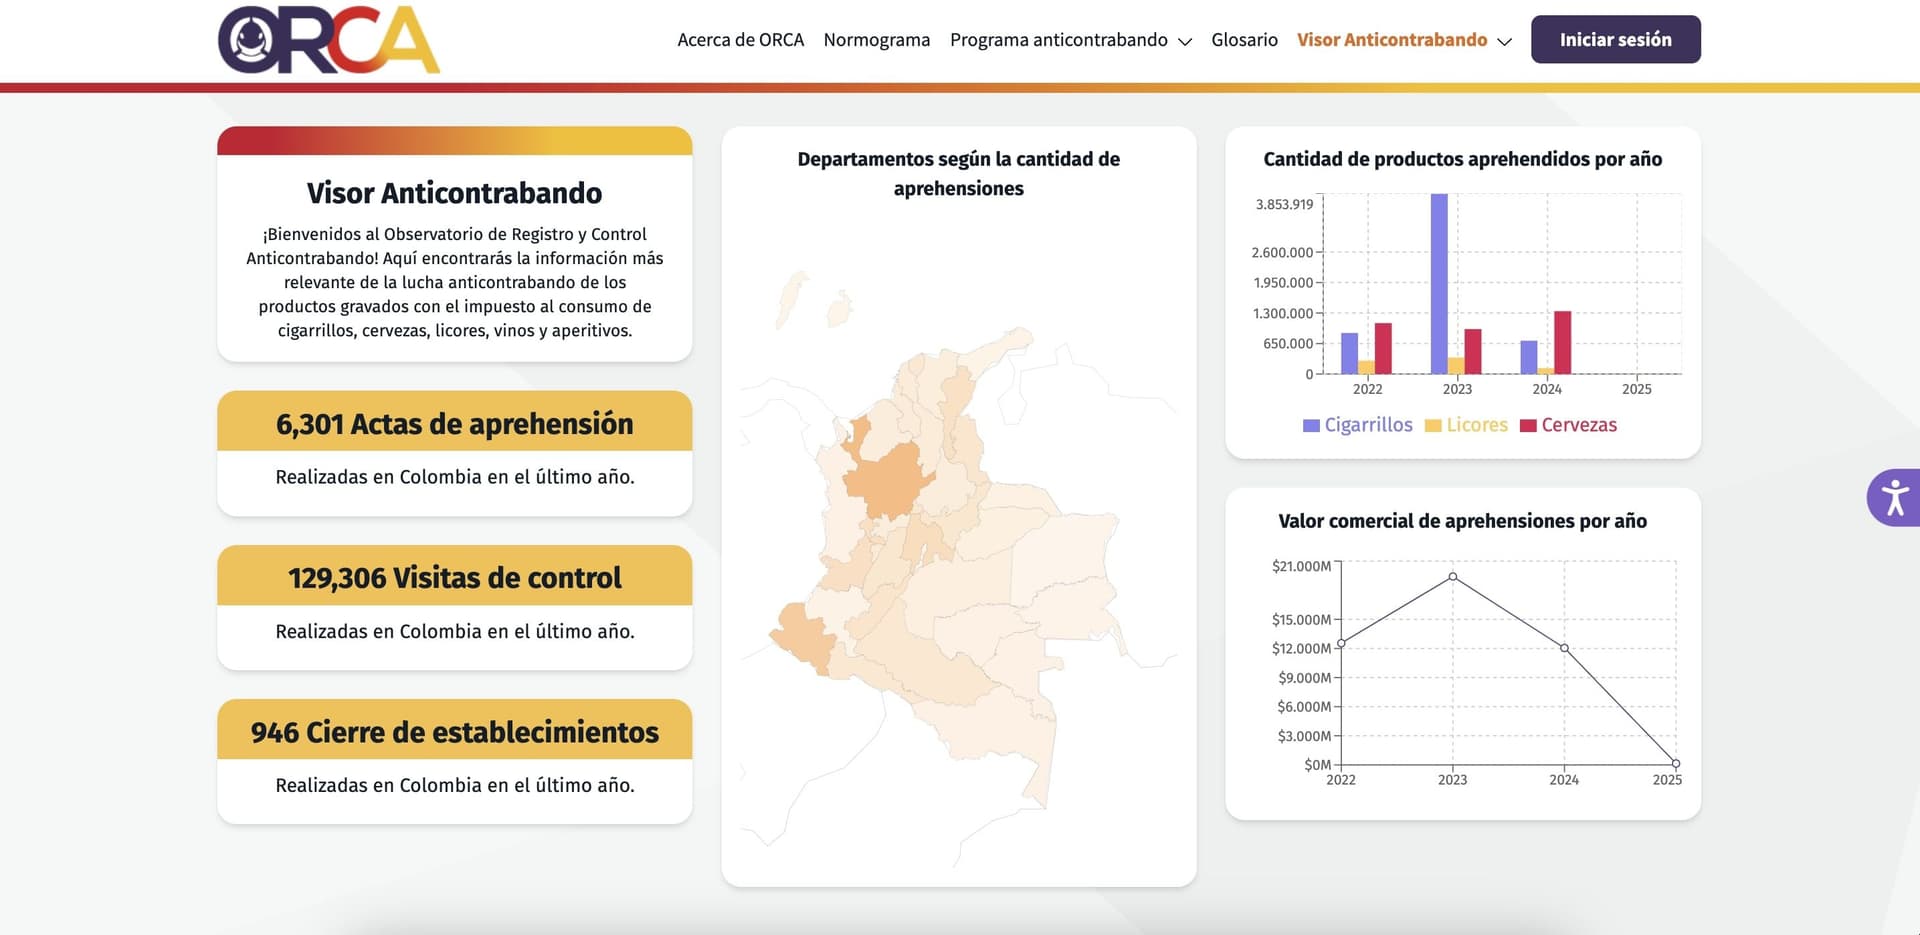Viewport: 1920px width, 935px height.
Task: Click the 2024 point on line chart
Action: (1565, 648)
